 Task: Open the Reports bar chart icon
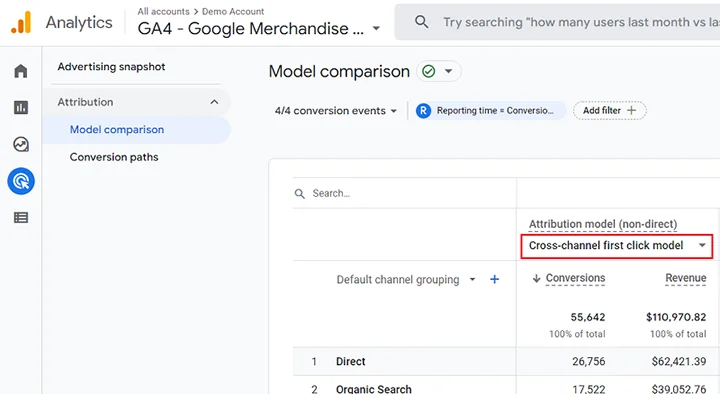click(x=21, y=107)
